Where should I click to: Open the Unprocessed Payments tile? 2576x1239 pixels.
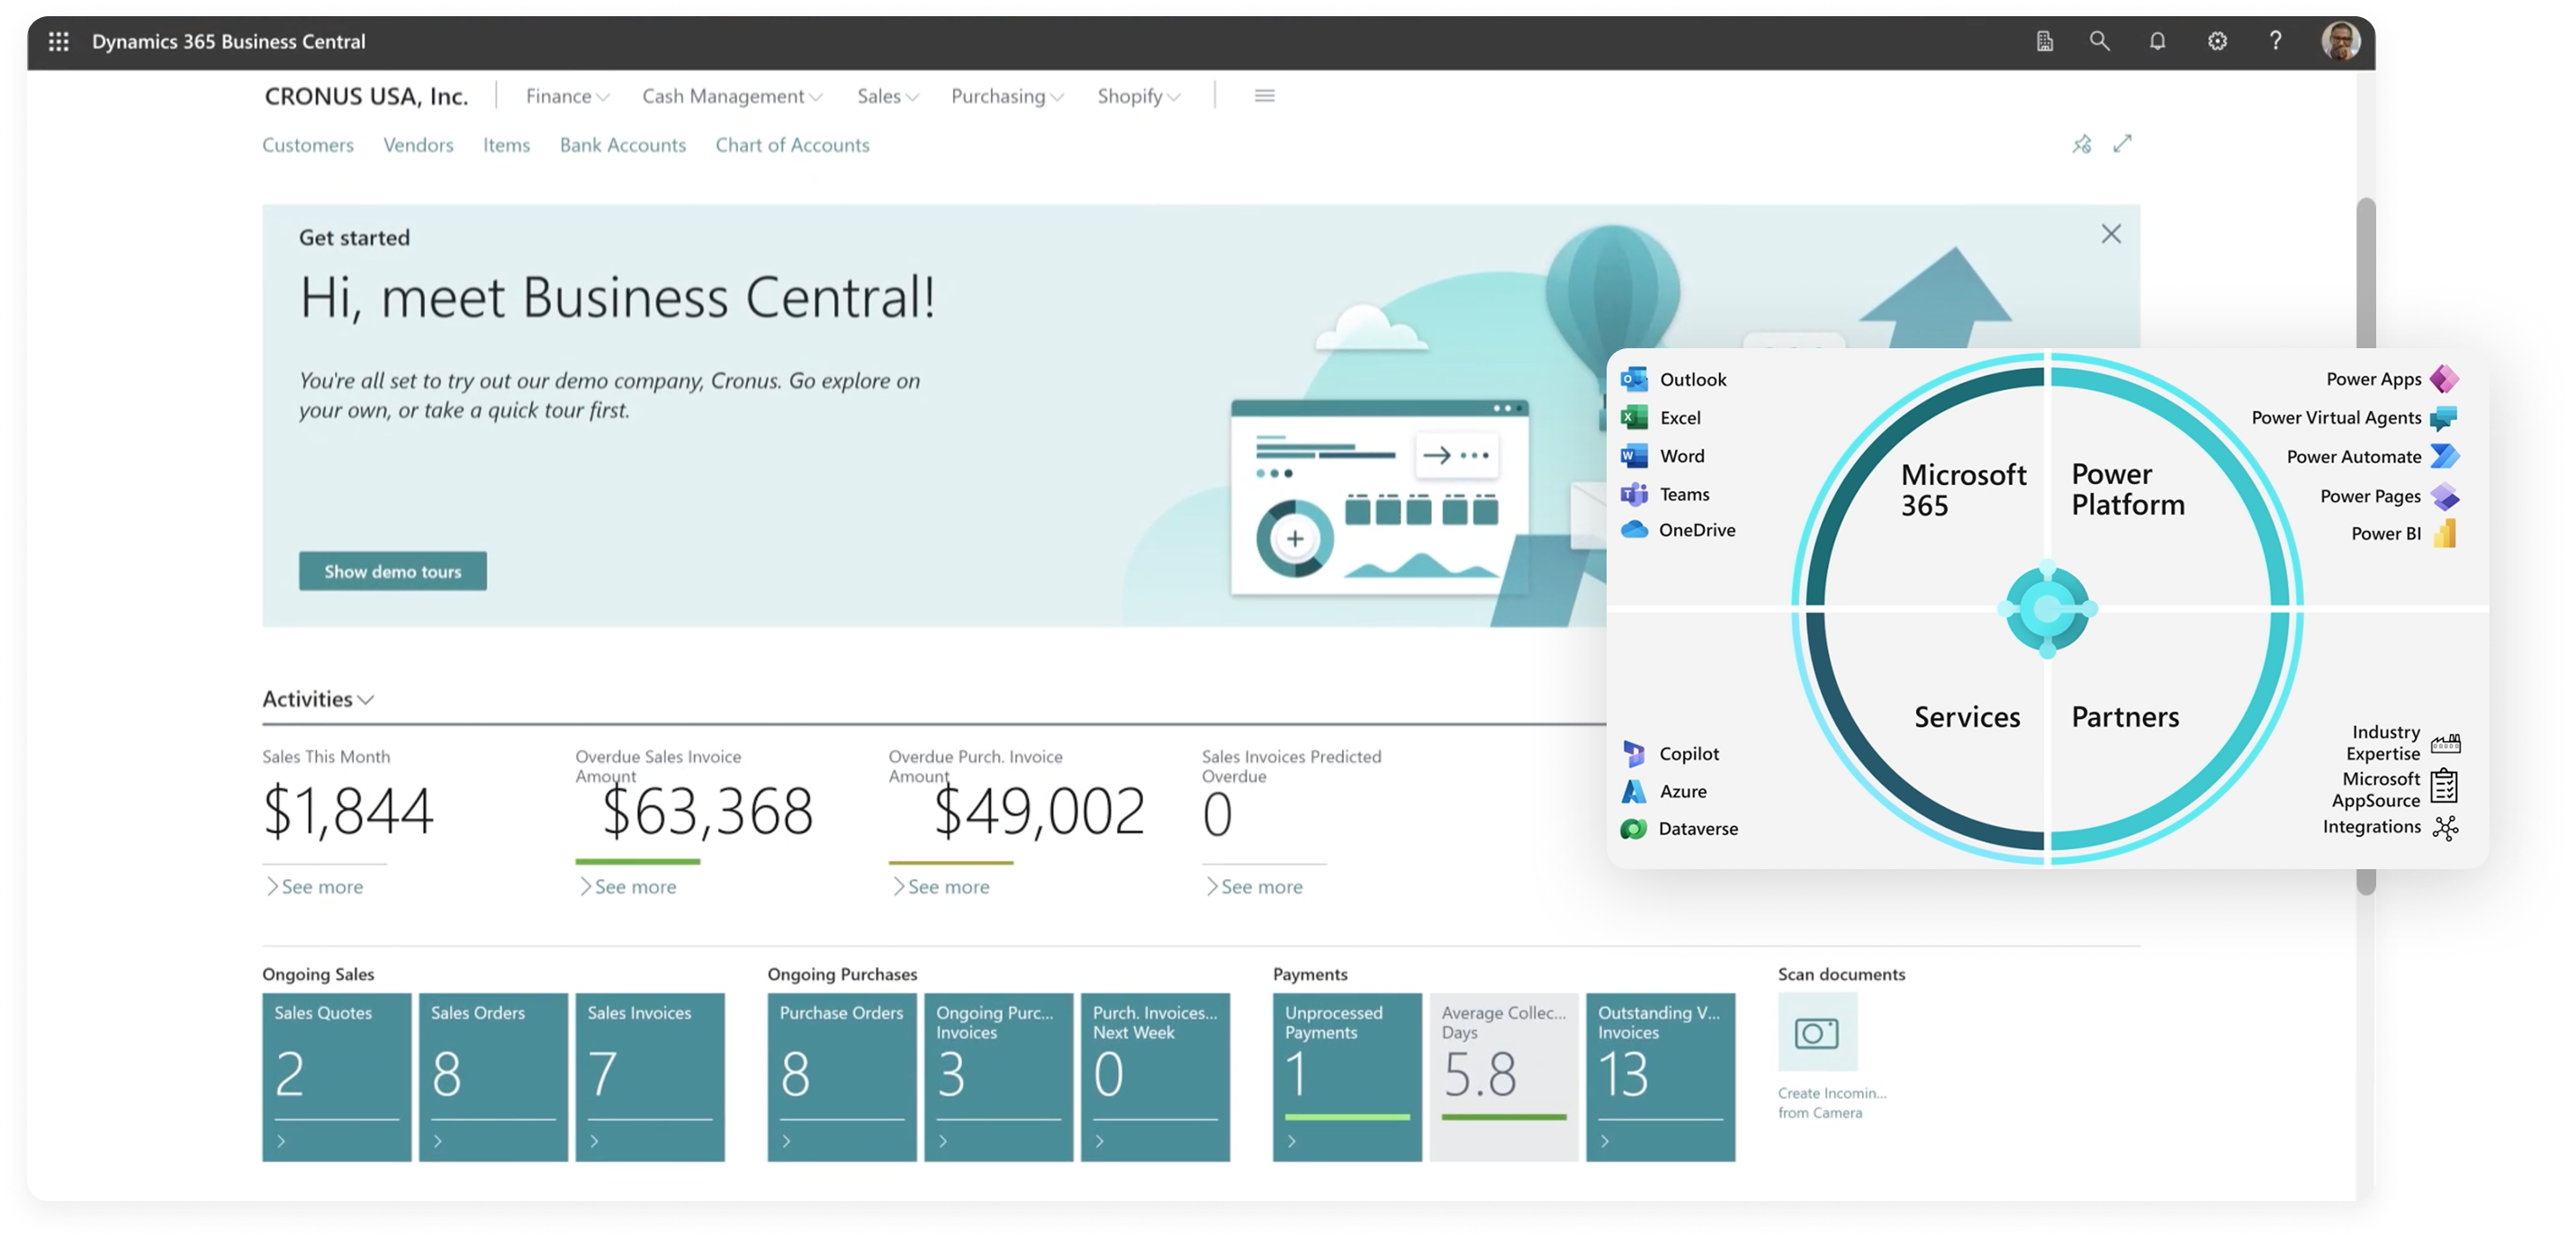[x=1347, y=1077]
